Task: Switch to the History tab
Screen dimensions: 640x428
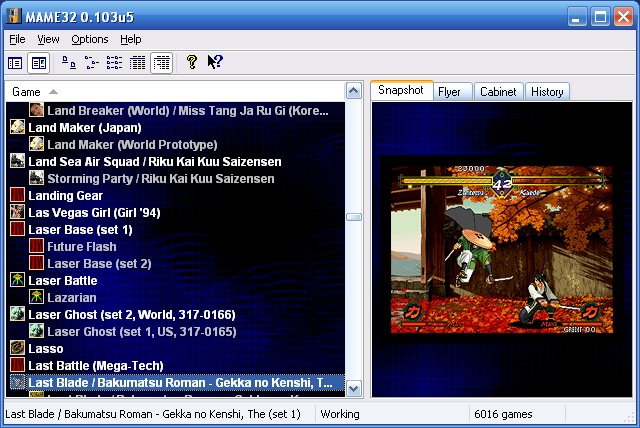Action: 547,92
